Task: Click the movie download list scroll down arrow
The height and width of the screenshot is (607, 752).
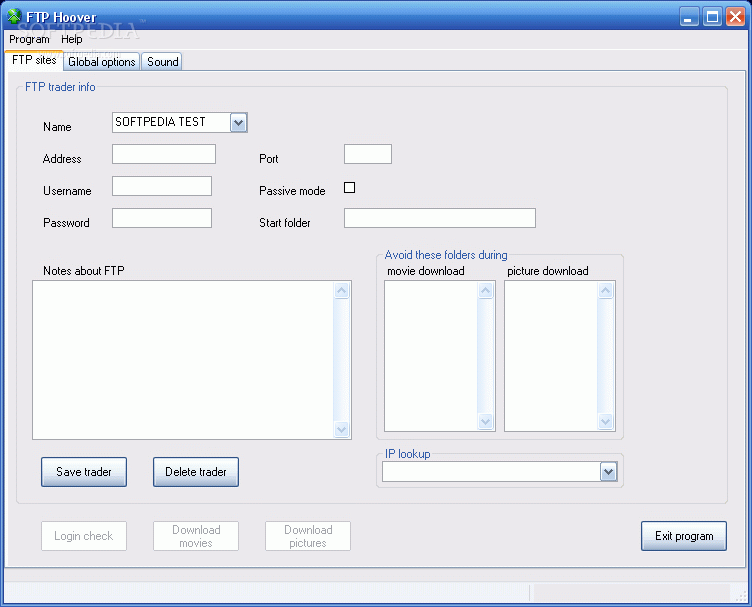Action: point(486,421)
